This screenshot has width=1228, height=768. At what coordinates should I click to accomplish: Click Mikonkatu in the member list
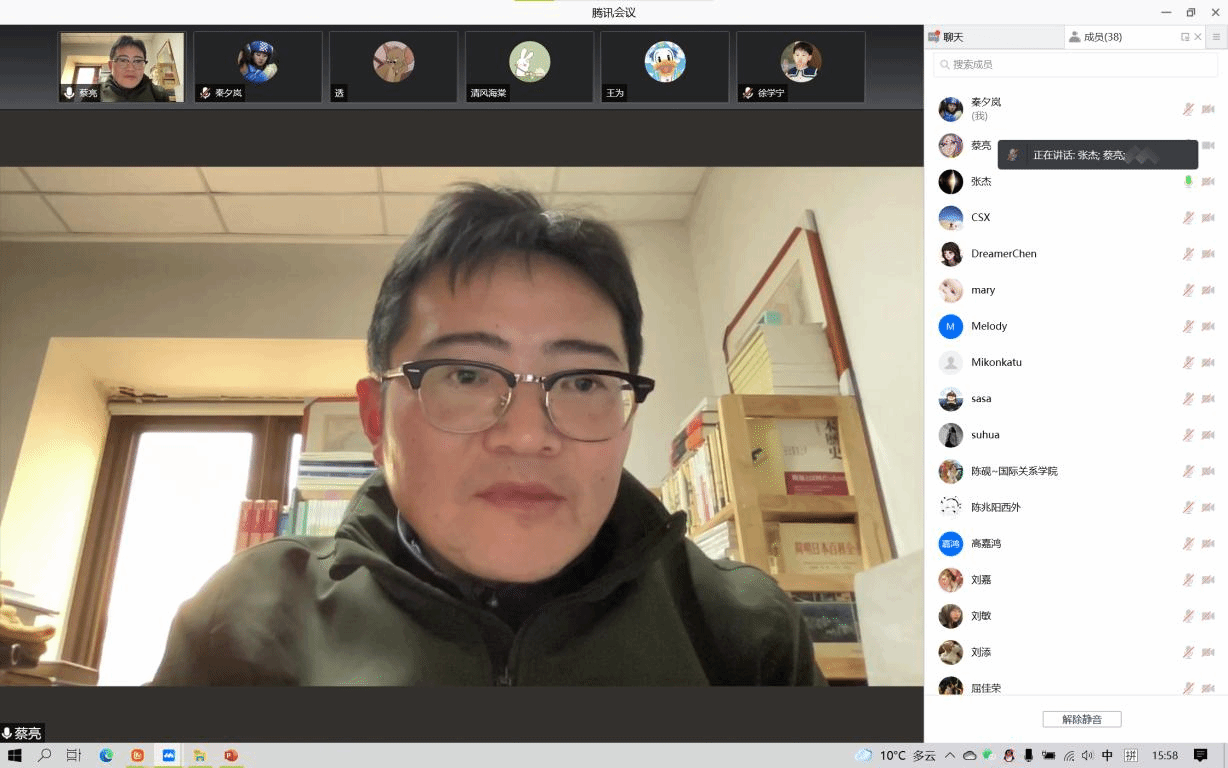click(996, 362)
